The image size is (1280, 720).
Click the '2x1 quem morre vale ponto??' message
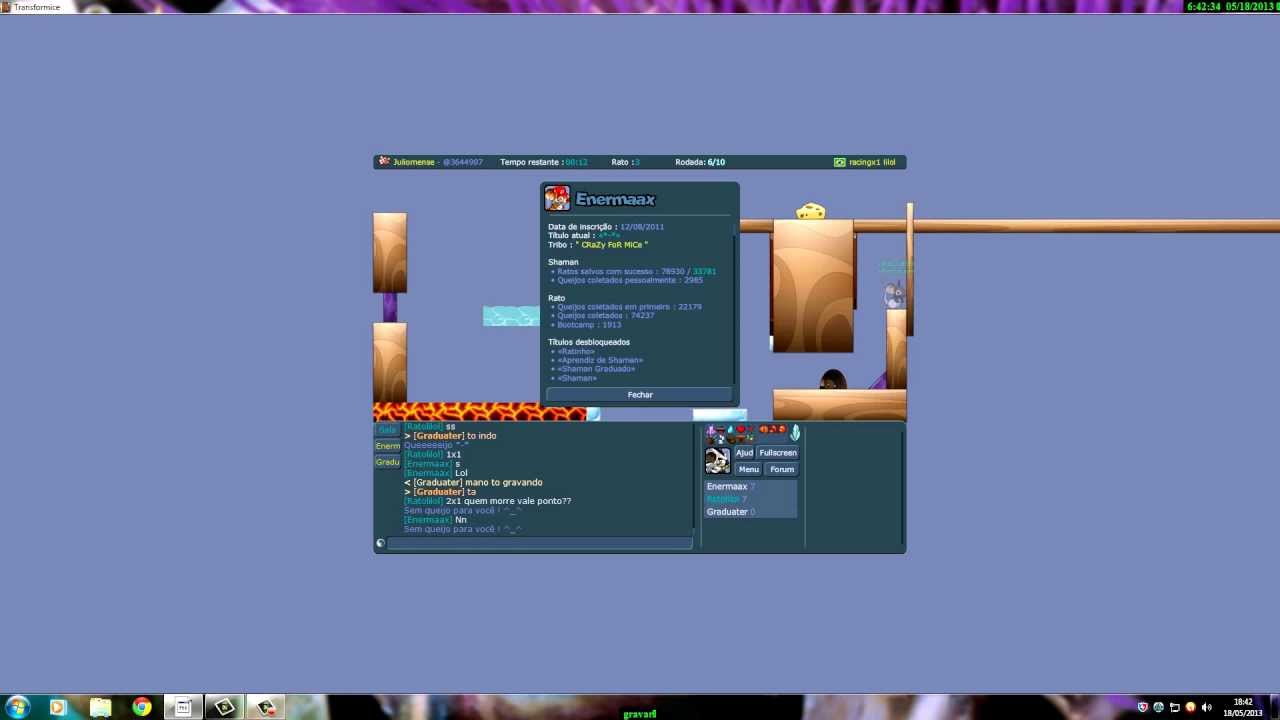pos(509,501)
